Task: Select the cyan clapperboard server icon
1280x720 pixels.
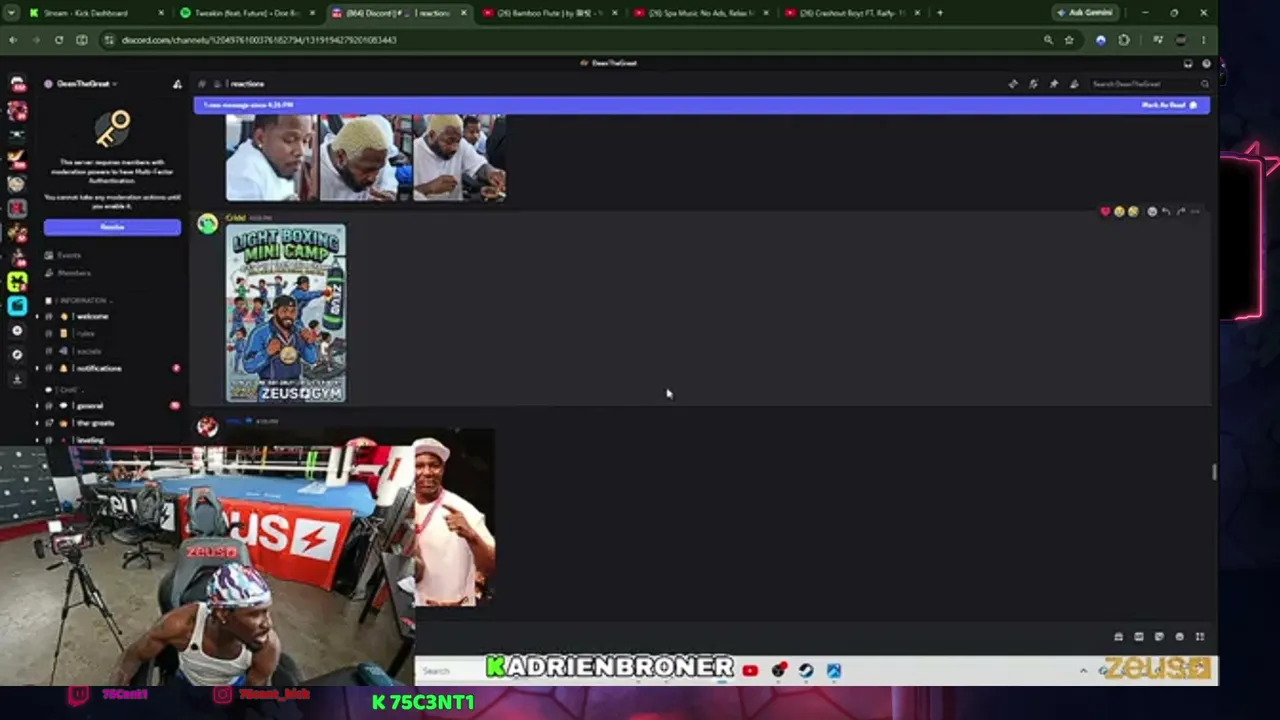Action: [x=17, y=306]
